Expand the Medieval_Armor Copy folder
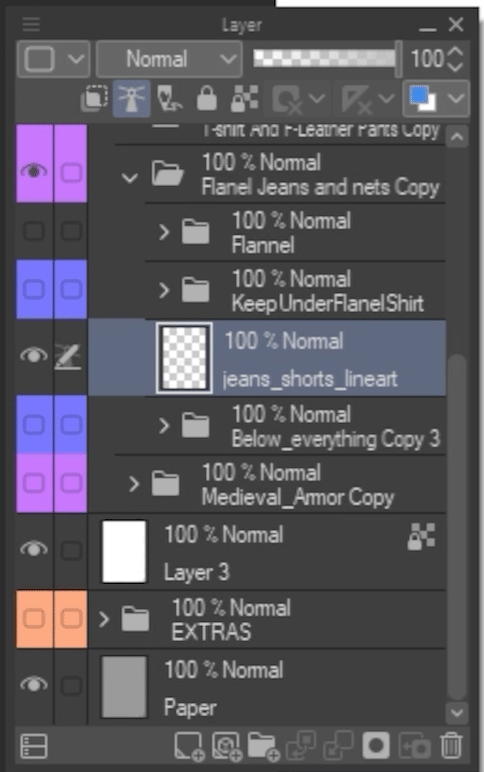 [133, 484]
